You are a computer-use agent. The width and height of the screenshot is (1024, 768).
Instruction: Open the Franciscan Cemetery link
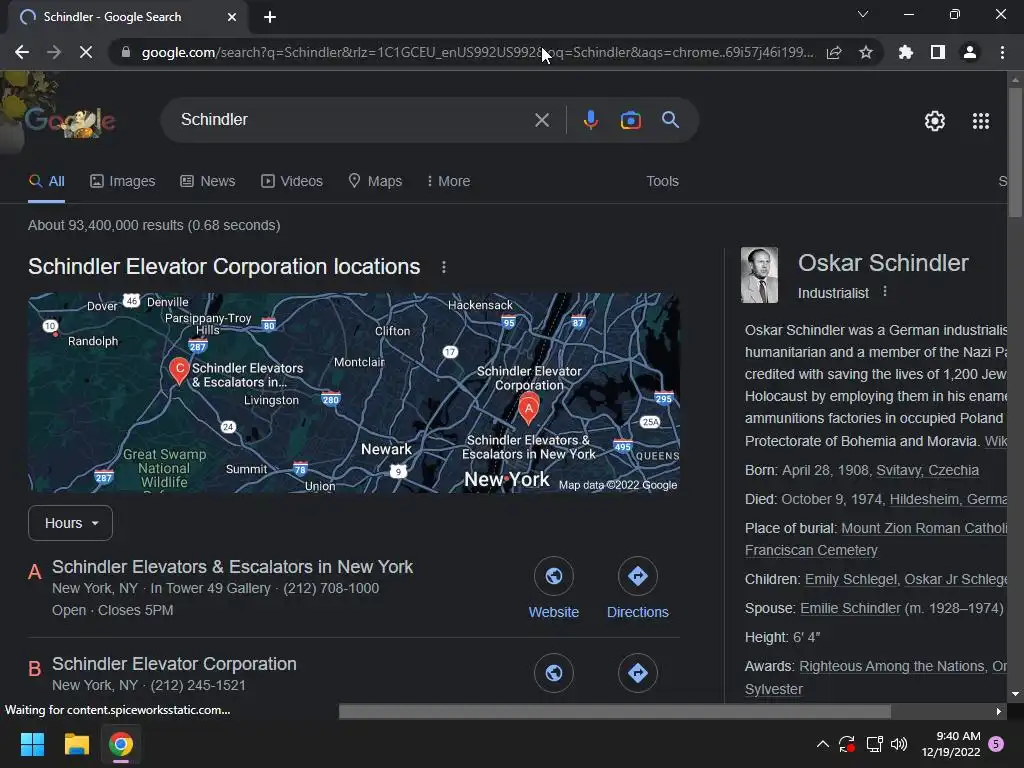point(811,551)
